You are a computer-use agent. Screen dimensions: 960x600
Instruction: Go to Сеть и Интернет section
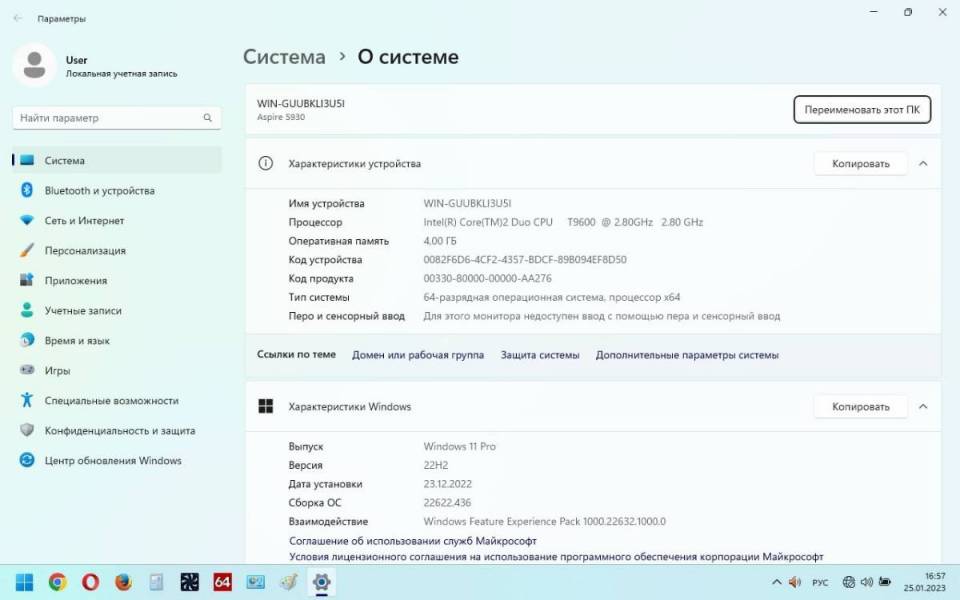tap(84, 221)
